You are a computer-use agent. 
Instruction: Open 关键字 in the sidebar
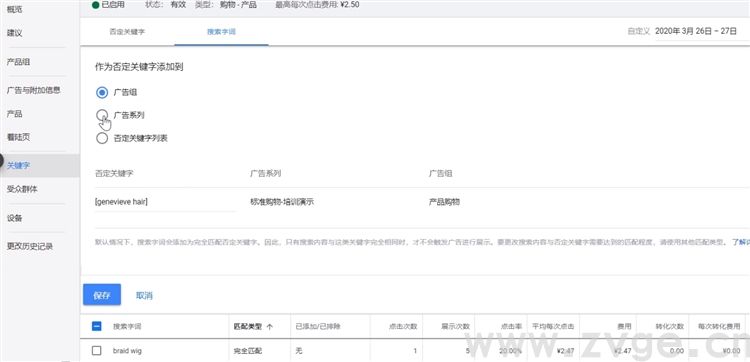tap(19, 165)
